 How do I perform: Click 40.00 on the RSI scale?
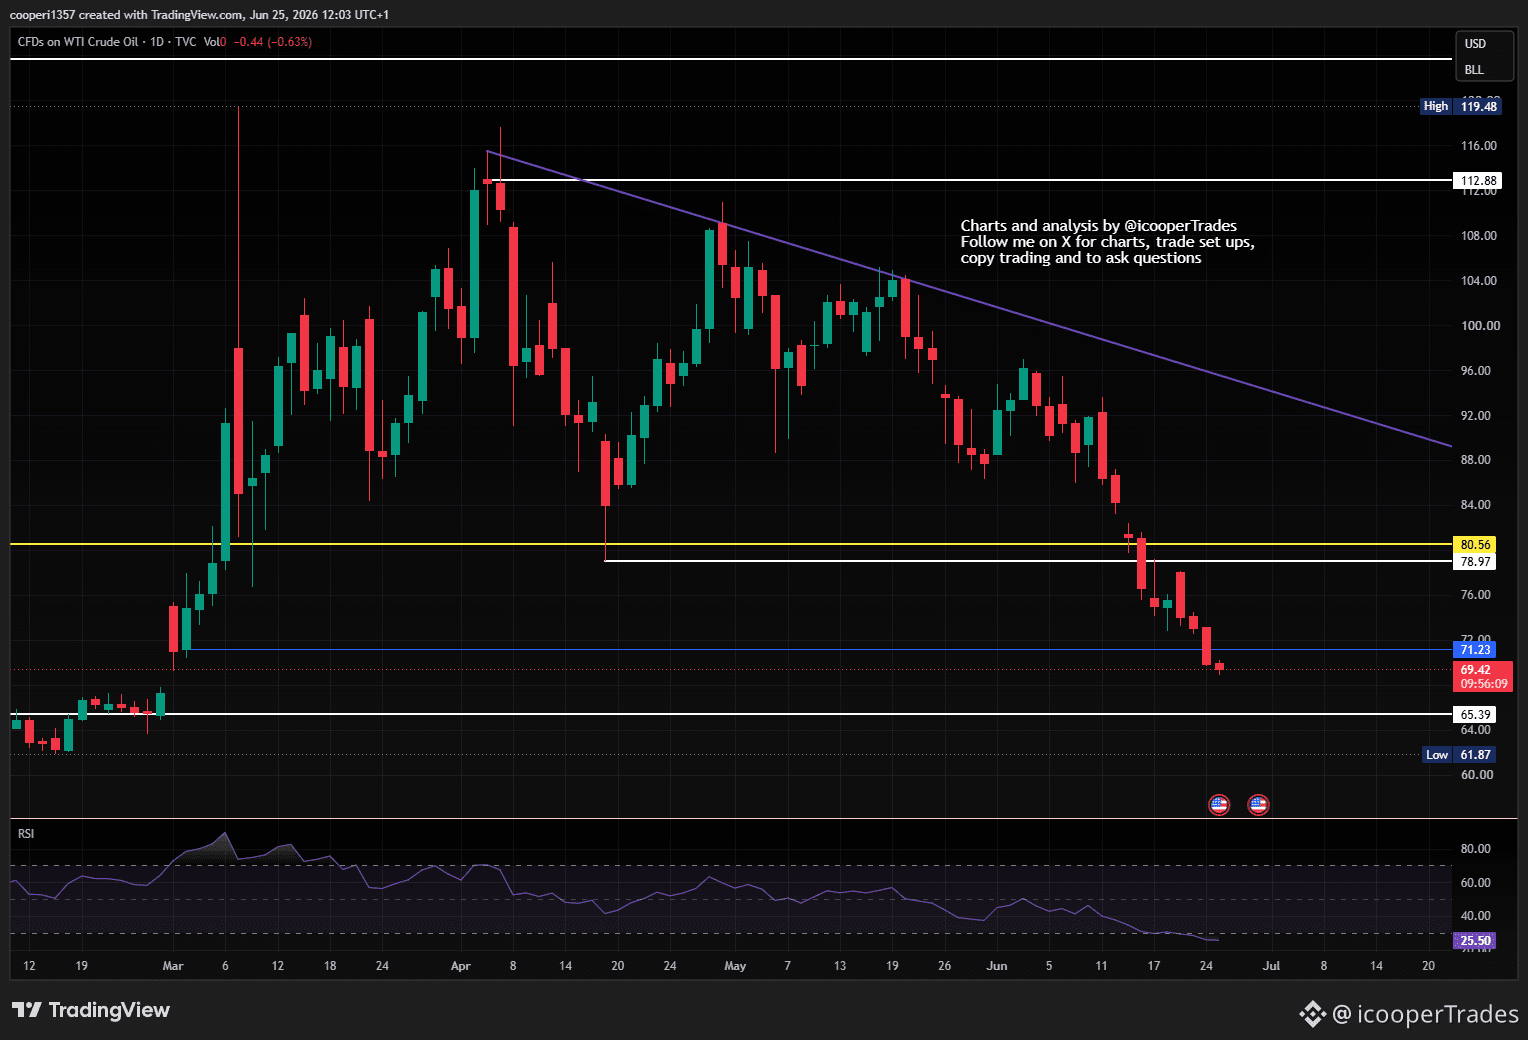pyautogui.click(x=1476, y=916)
